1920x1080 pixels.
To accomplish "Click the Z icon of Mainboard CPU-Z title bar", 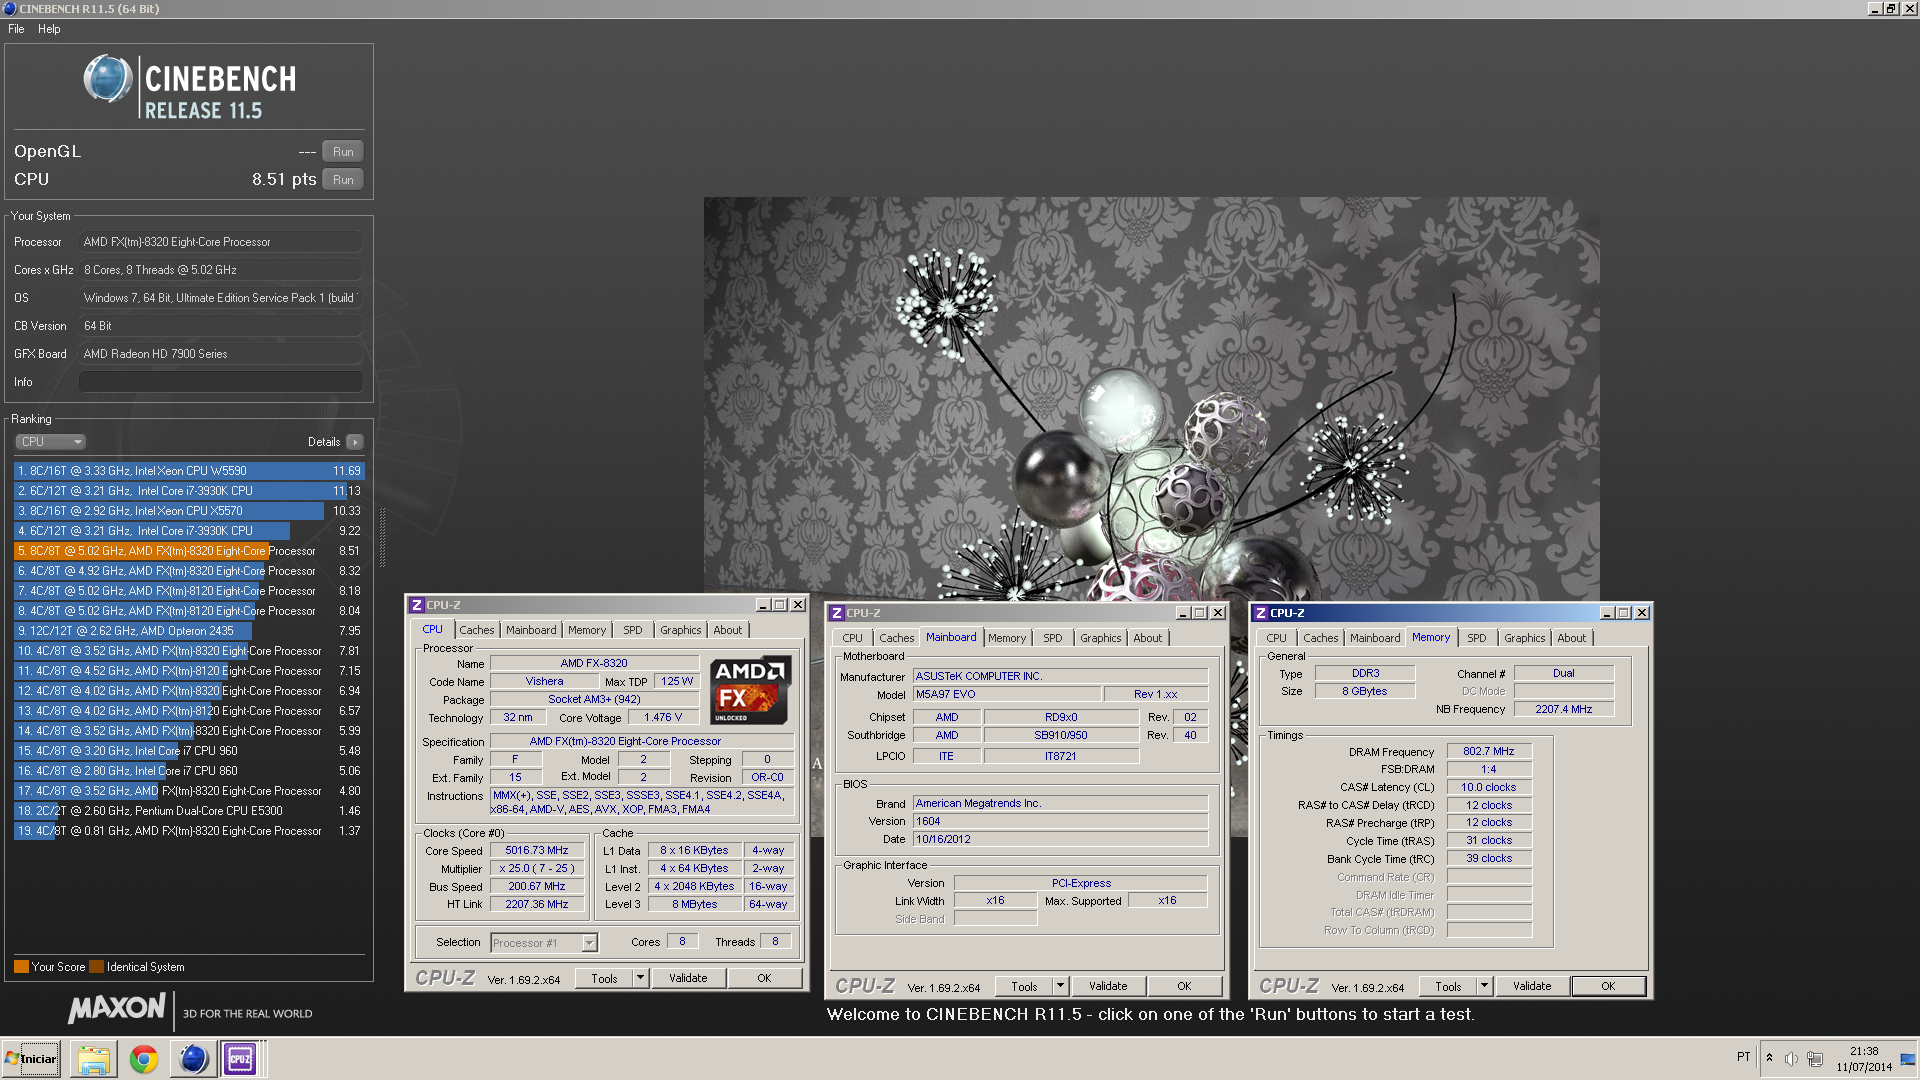I will (837, 613).
